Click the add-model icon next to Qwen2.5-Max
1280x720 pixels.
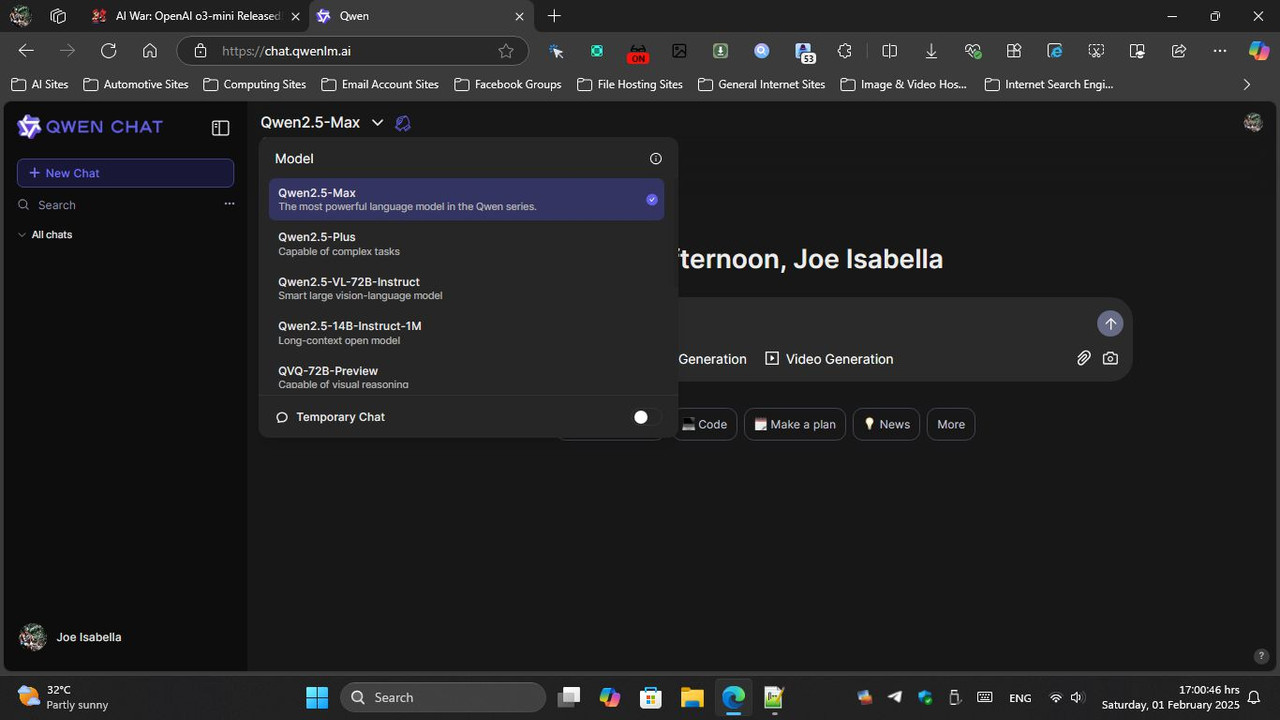(403, 123)
